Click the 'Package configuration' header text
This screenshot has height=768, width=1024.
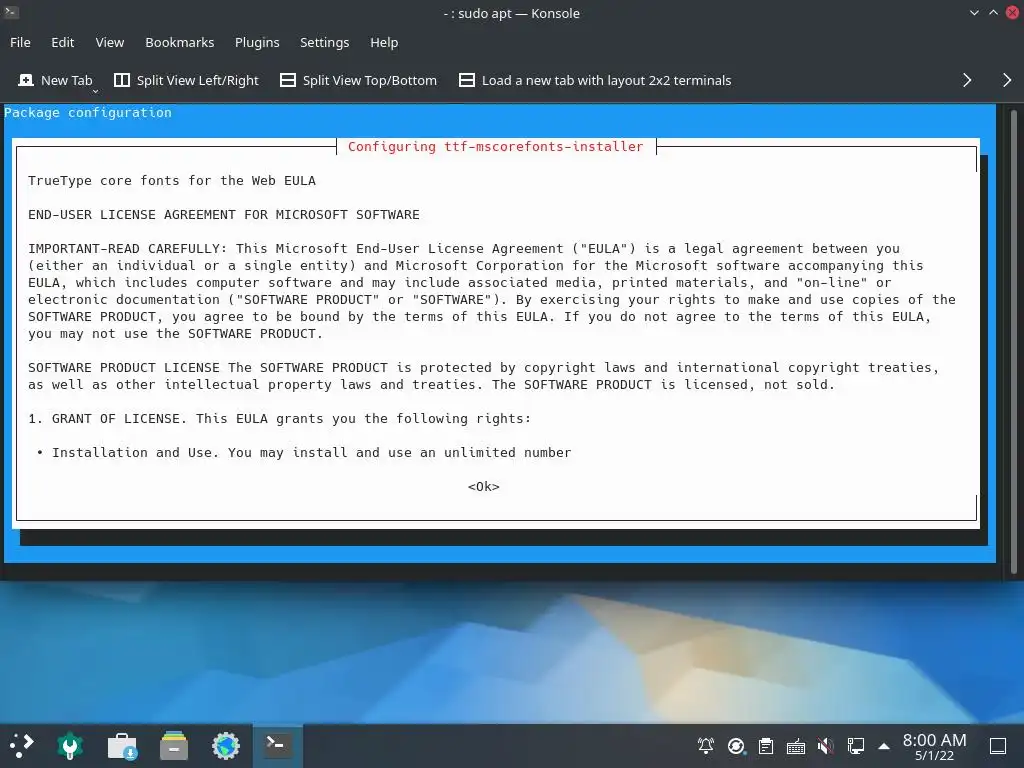pyautogui.click(x=88, y=112)
